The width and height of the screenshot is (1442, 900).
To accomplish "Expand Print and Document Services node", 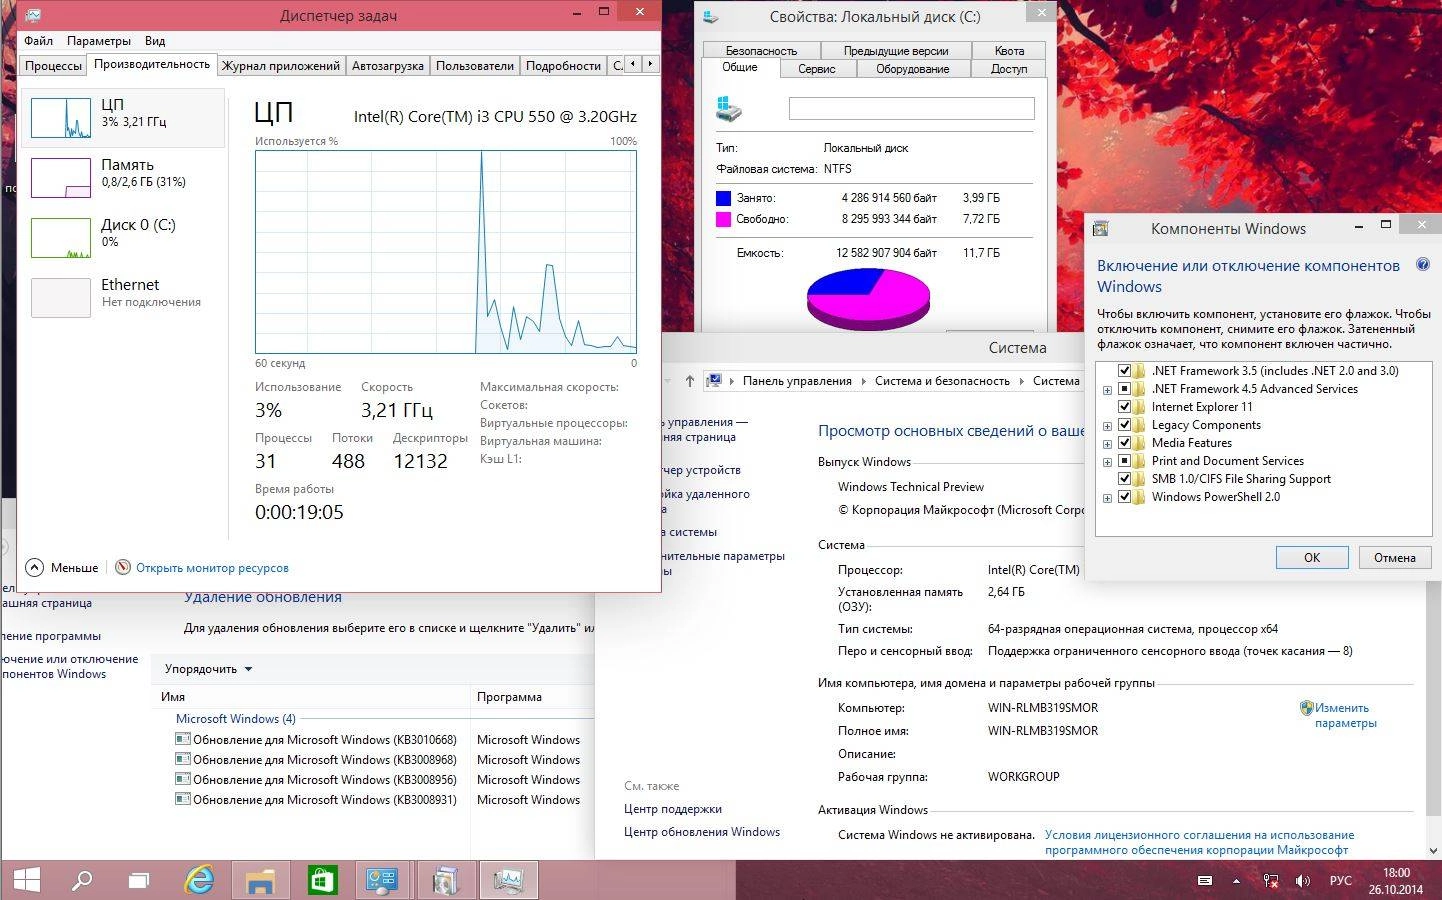I will tap(1107, 462).
